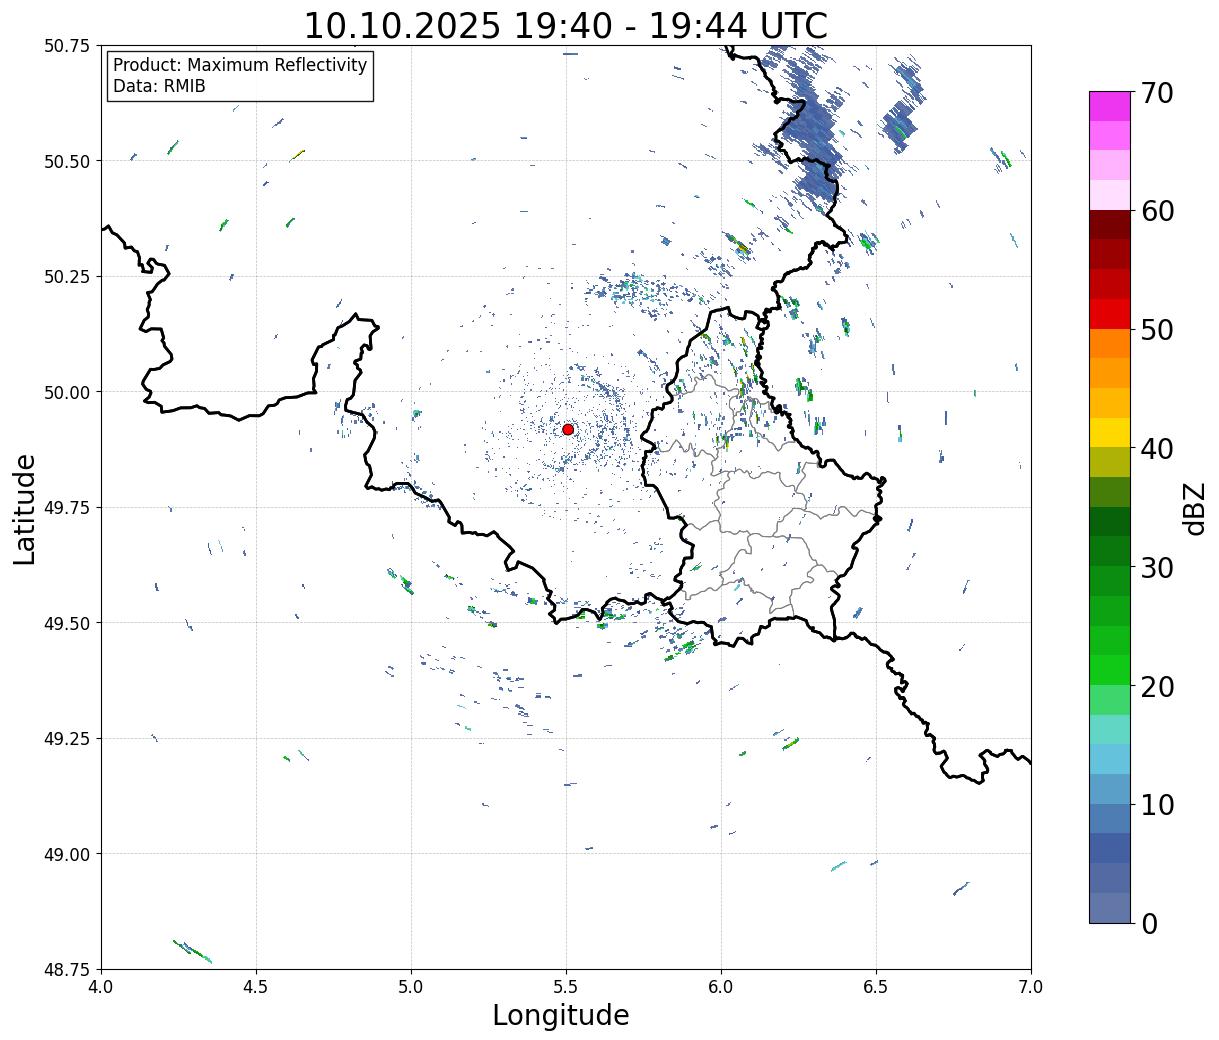Click the longitude tick label '6.5'
This screenshot has width=1219, height=1040.
click(876, 987)
